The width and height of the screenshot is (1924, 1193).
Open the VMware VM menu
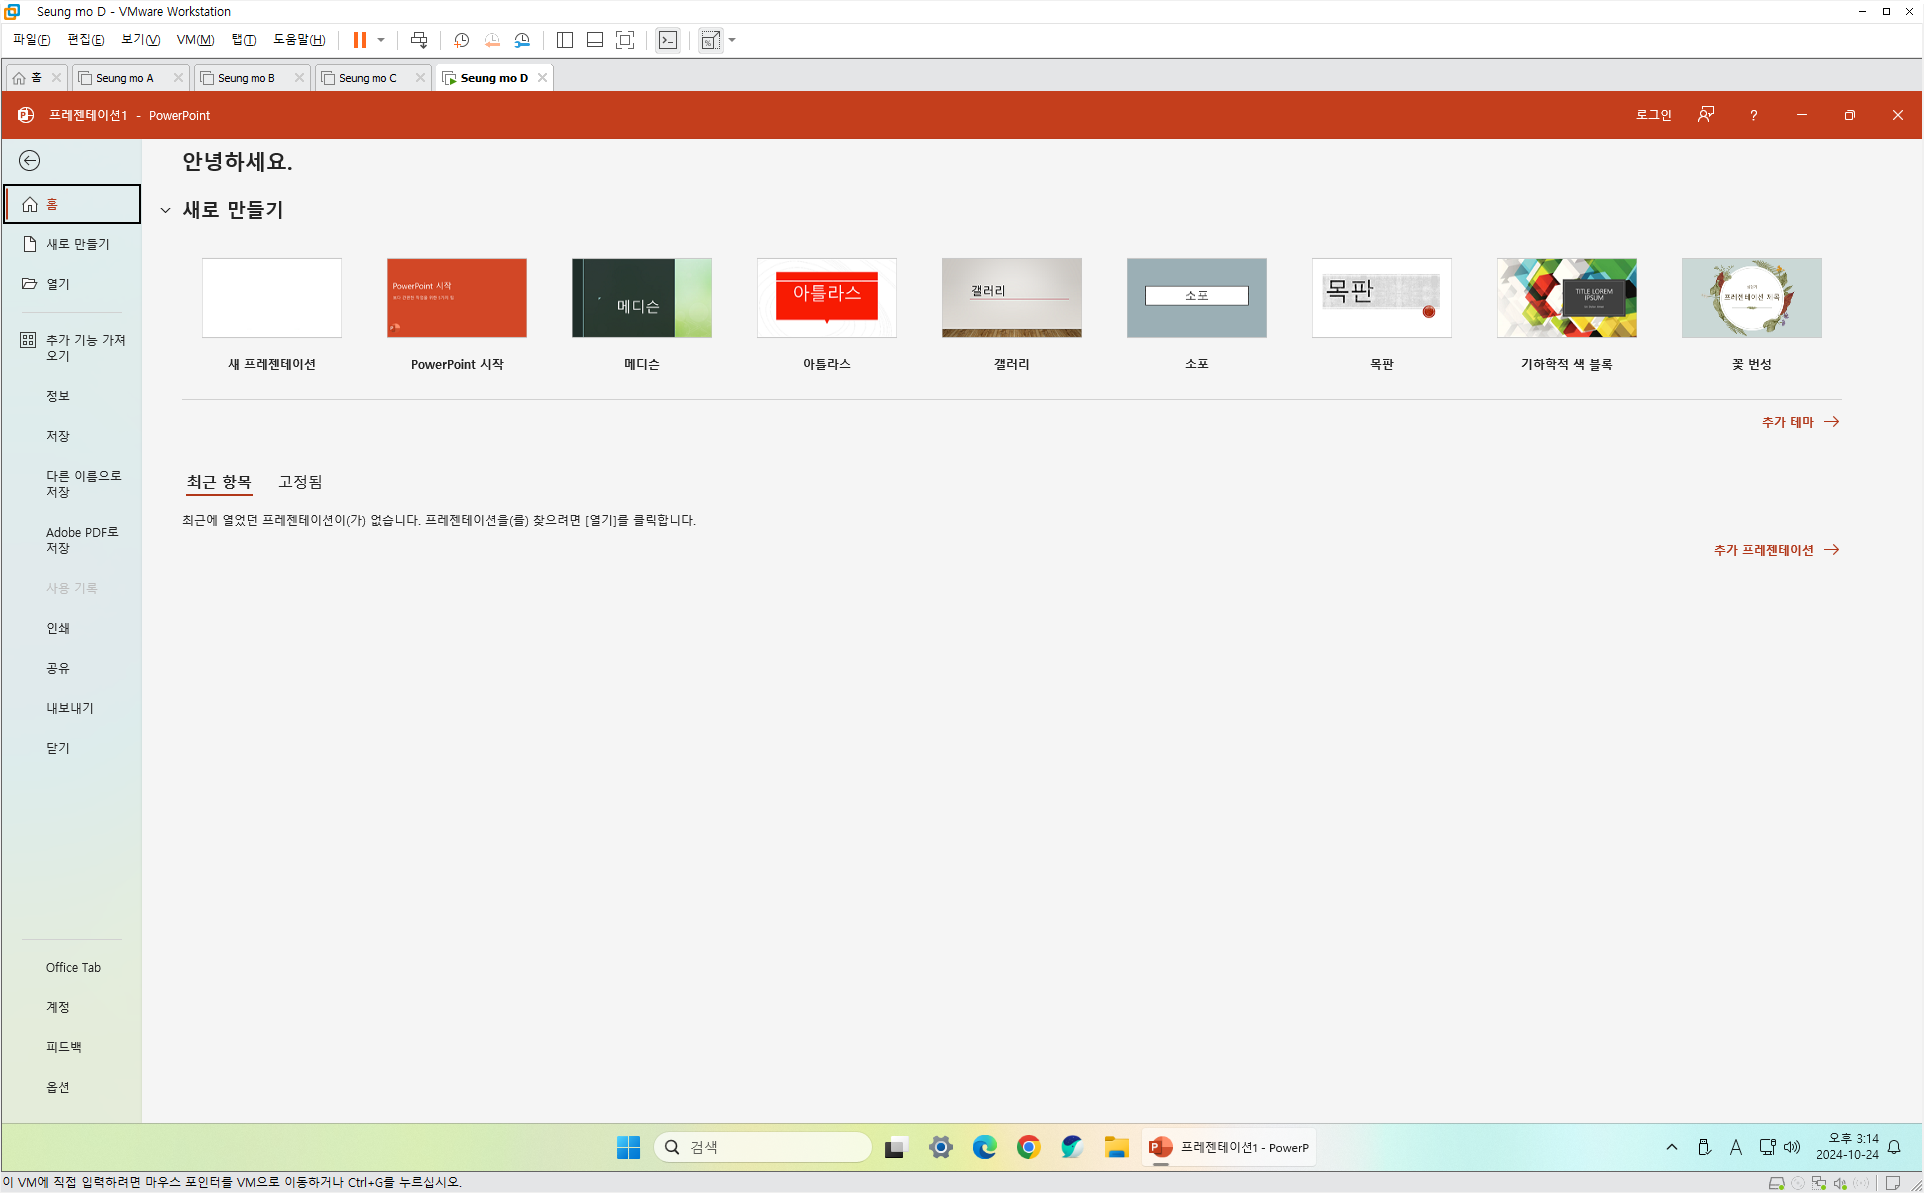[195, 40]
